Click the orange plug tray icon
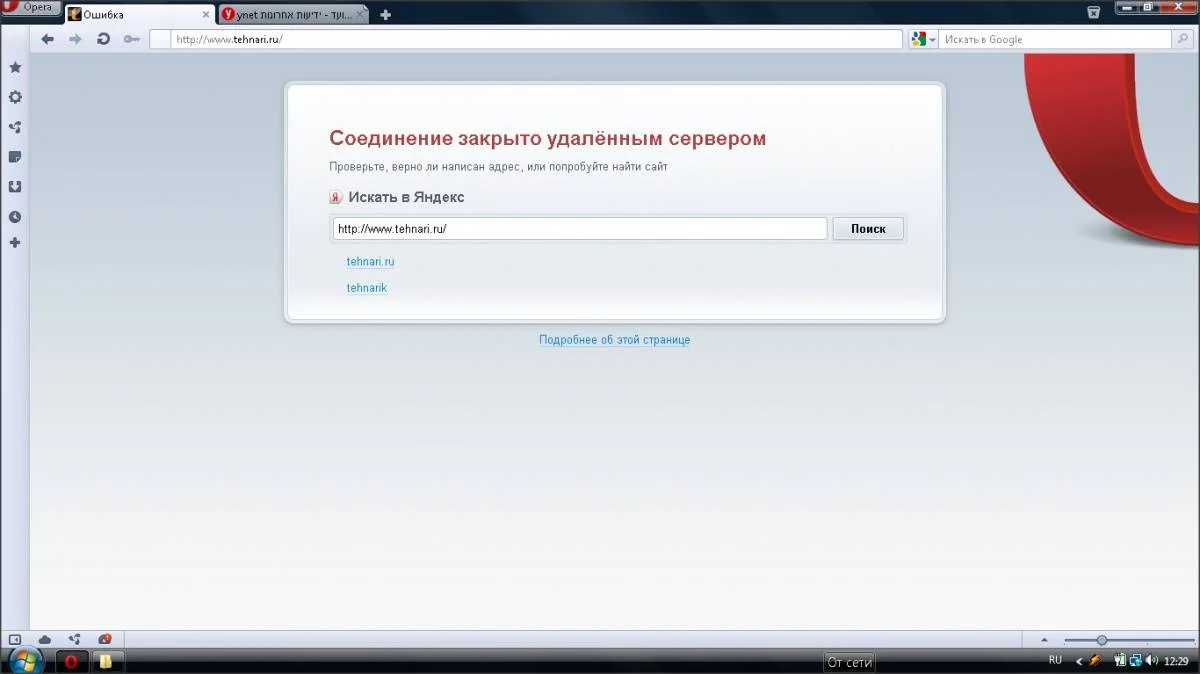This screenshot has height=674, width=1200. pyautogui.click(x=1096, y=660)
